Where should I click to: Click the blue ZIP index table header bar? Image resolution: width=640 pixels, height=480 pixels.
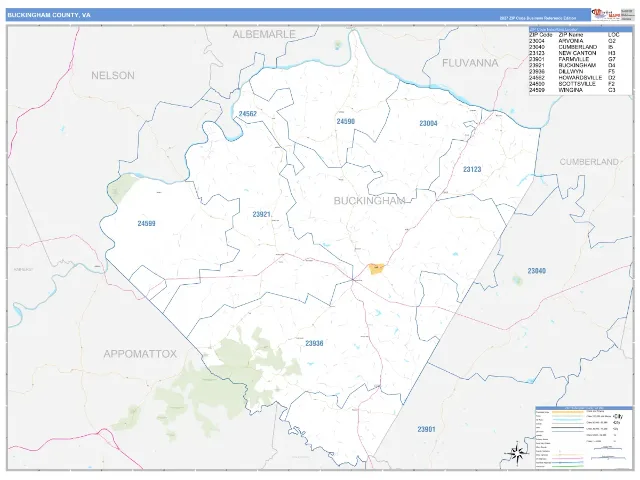(580, 29)
